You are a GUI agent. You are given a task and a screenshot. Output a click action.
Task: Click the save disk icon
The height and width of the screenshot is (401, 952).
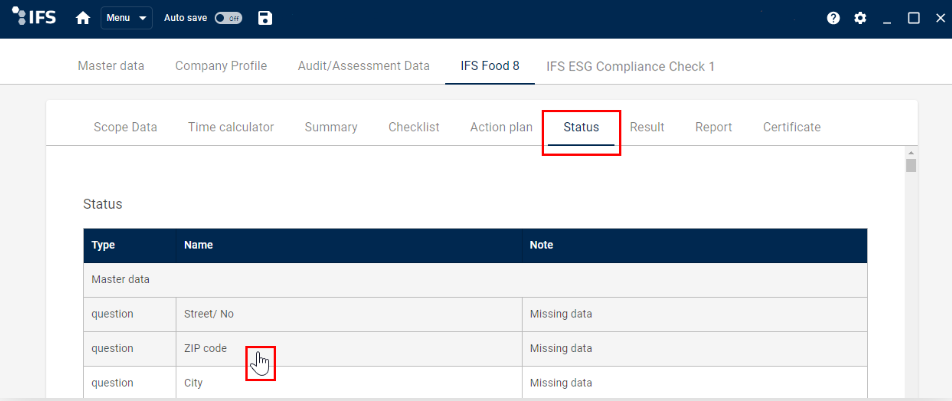tap(265, 18)
